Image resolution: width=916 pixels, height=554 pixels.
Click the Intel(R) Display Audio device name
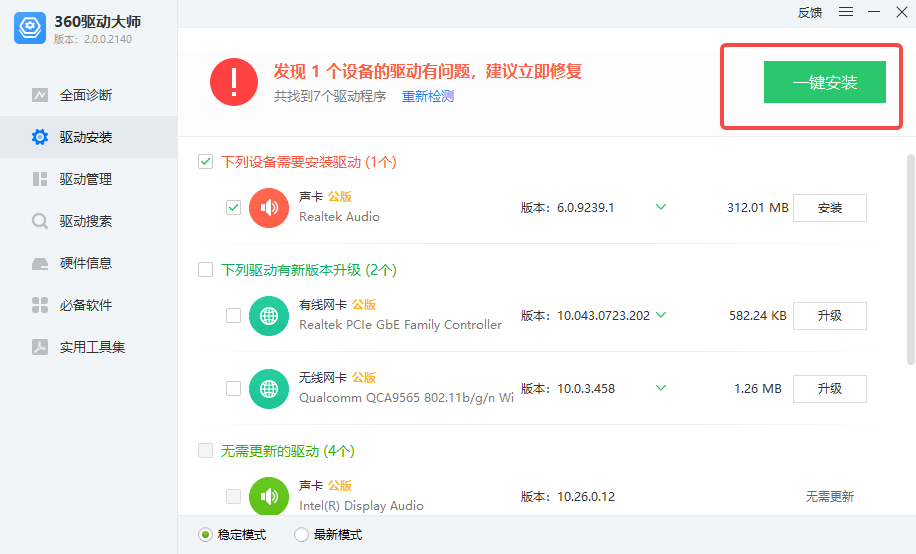362,506
